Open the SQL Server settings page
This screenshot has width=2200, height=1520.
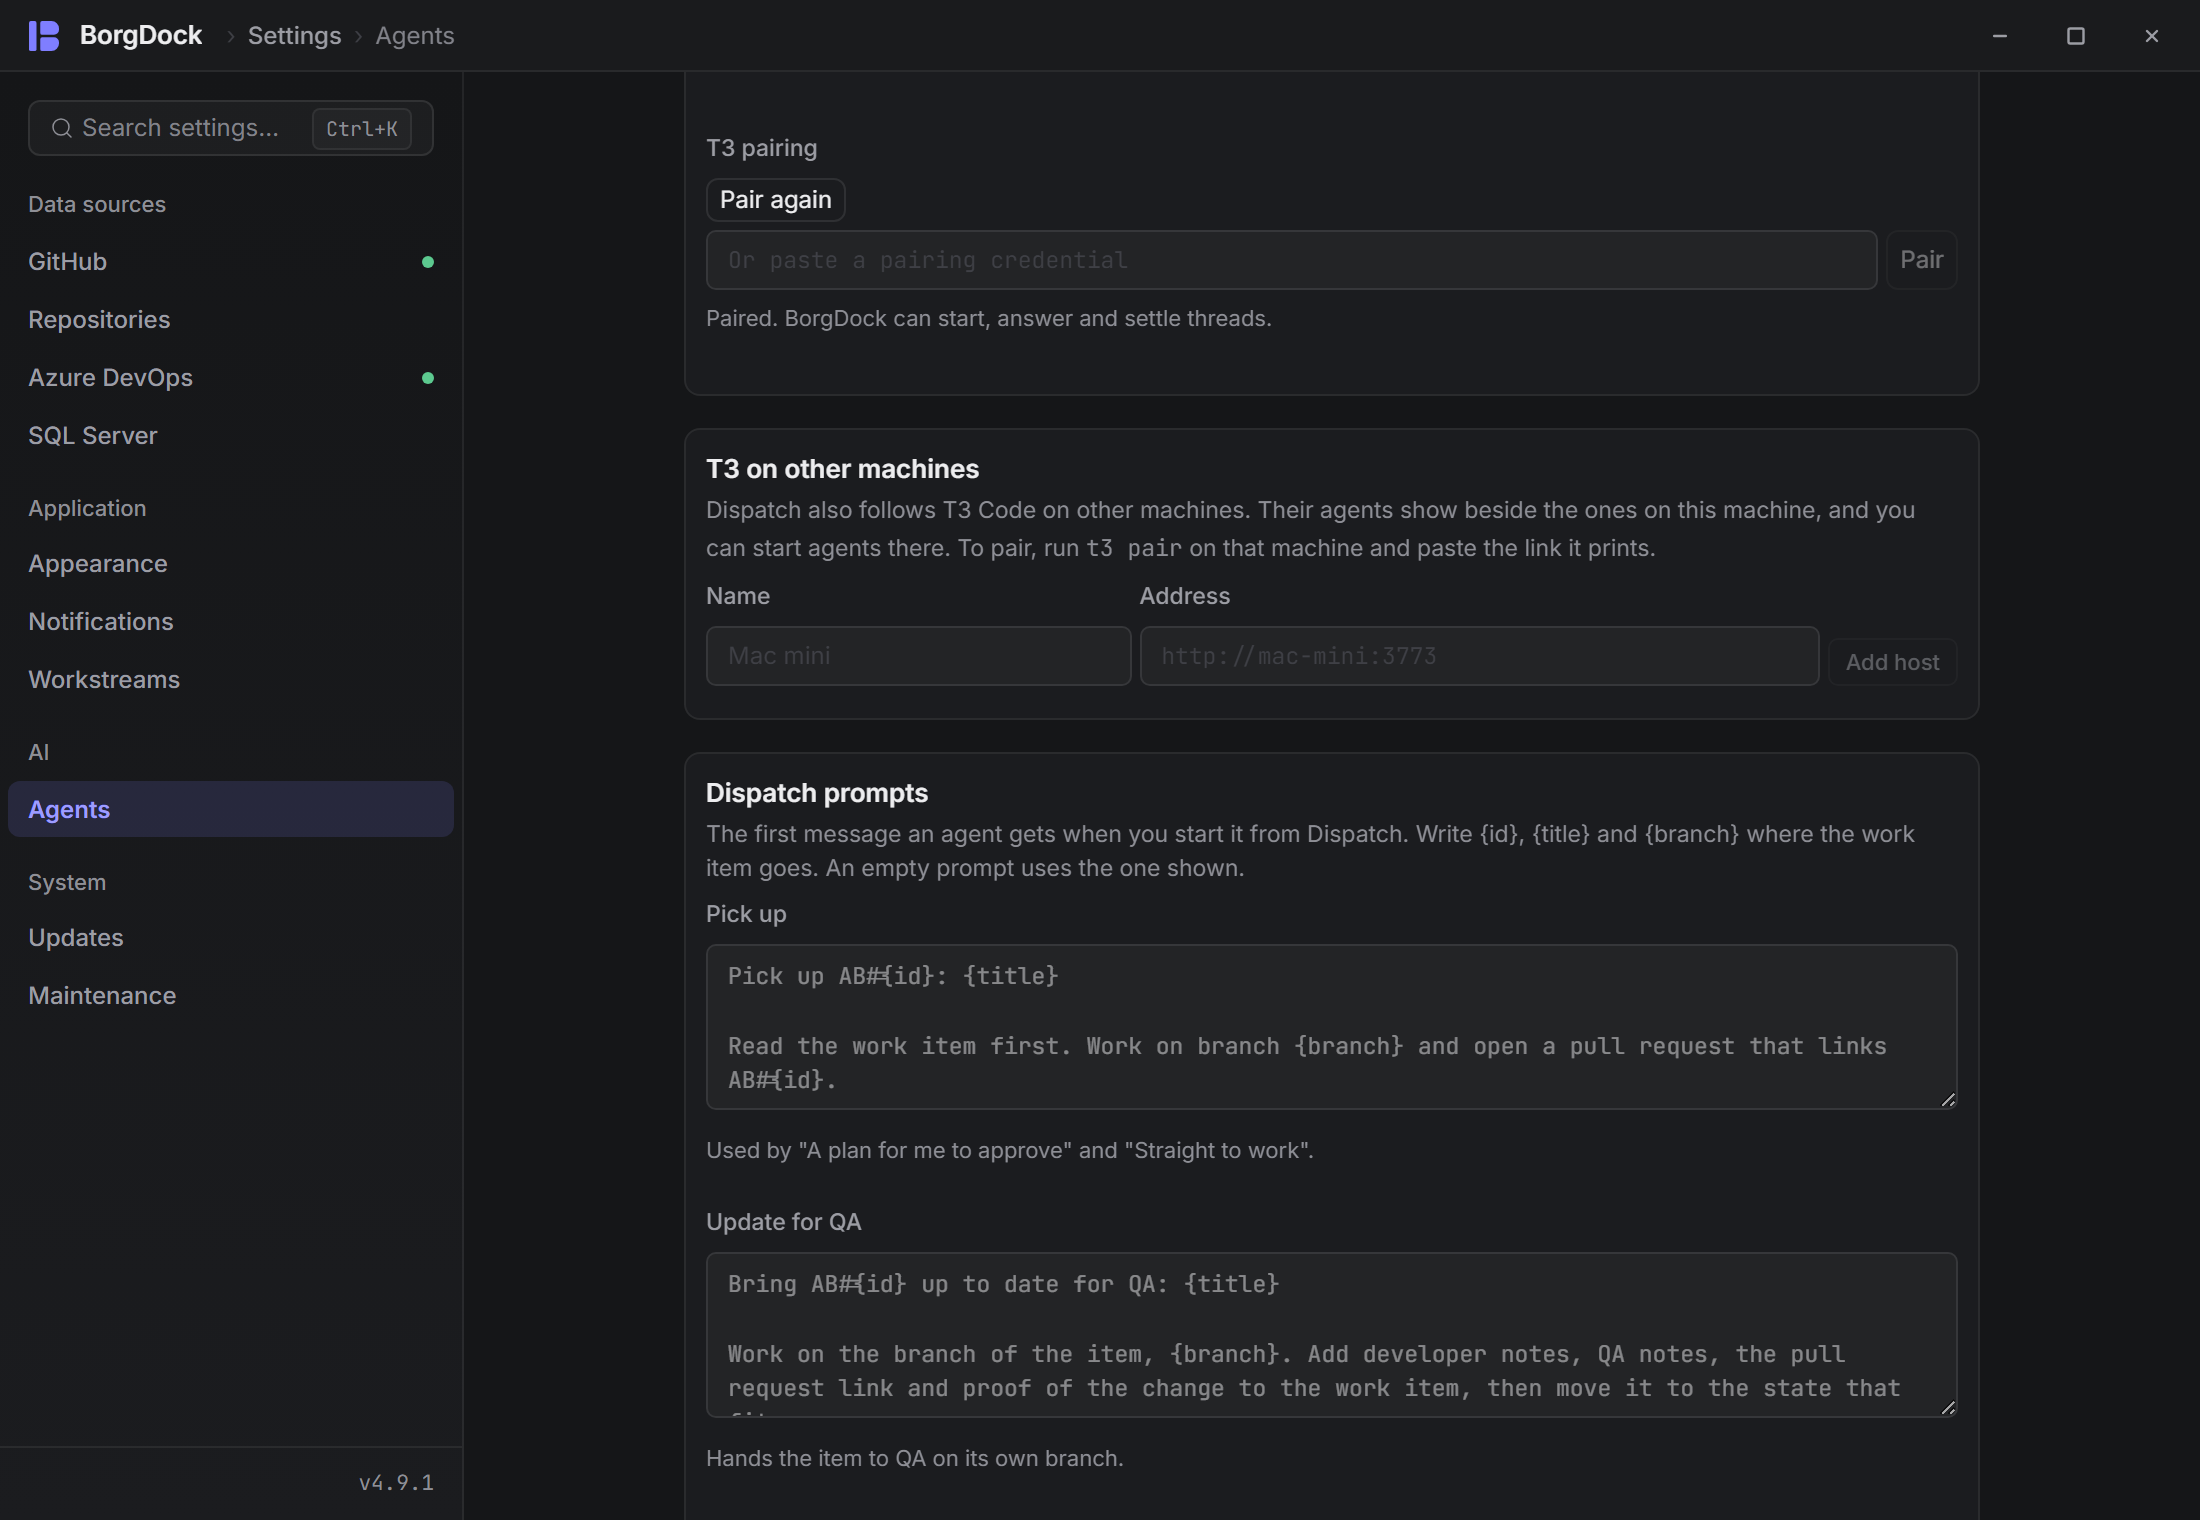[231, 435]
